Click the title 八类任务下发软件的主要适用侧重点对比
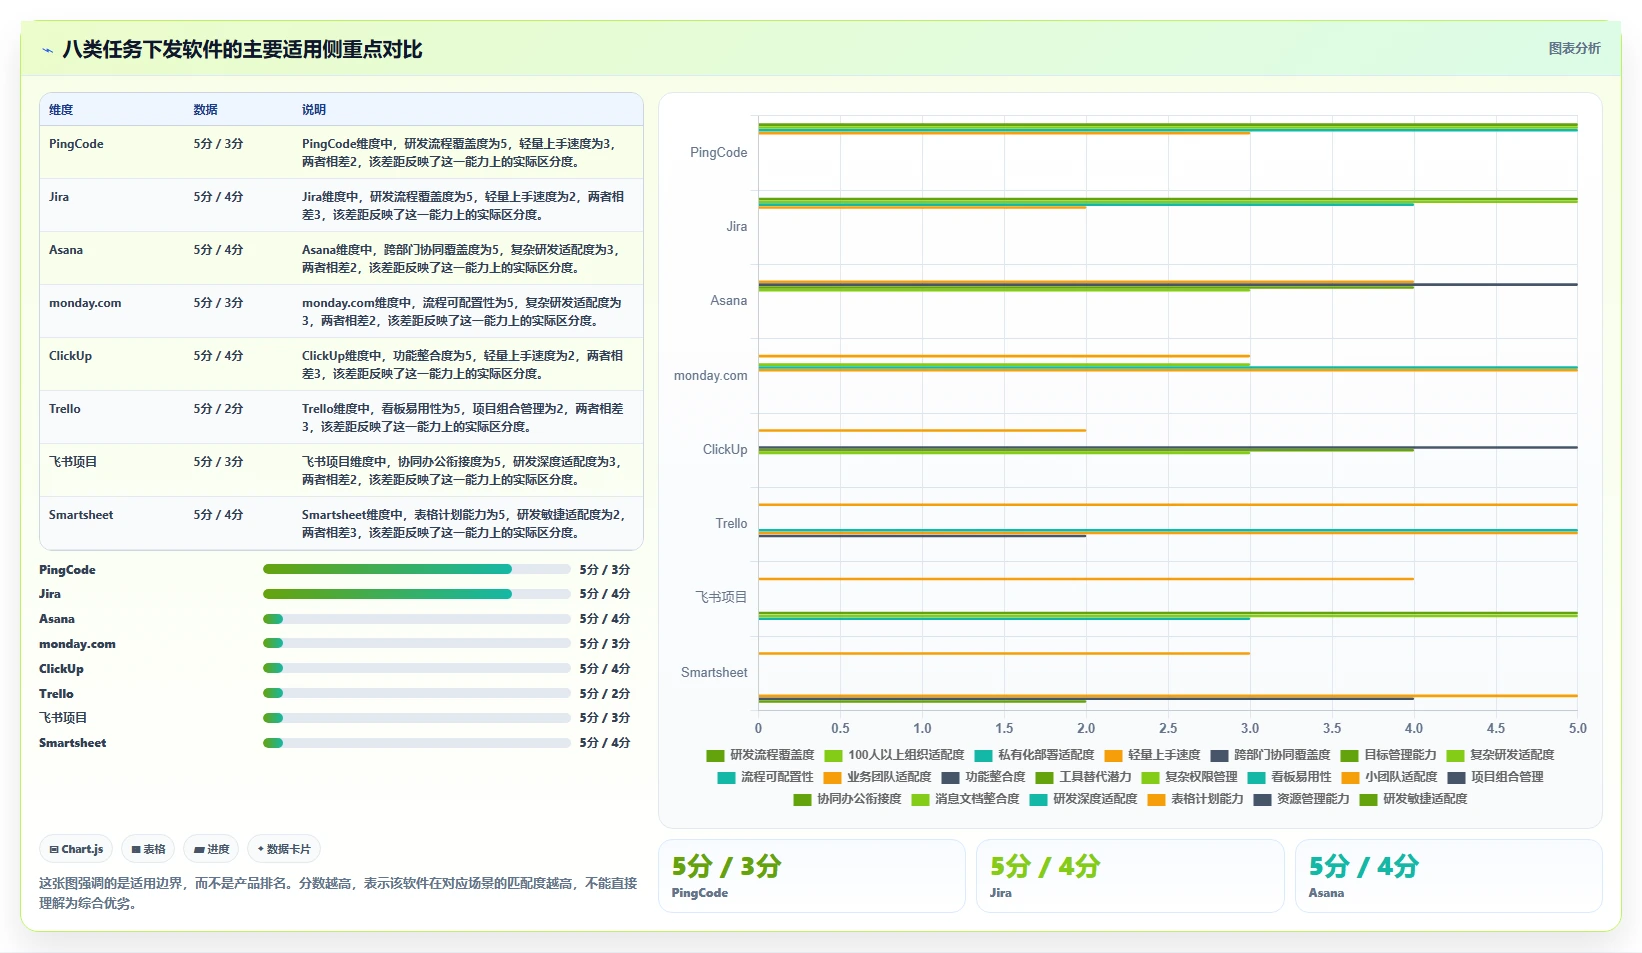 242,50
